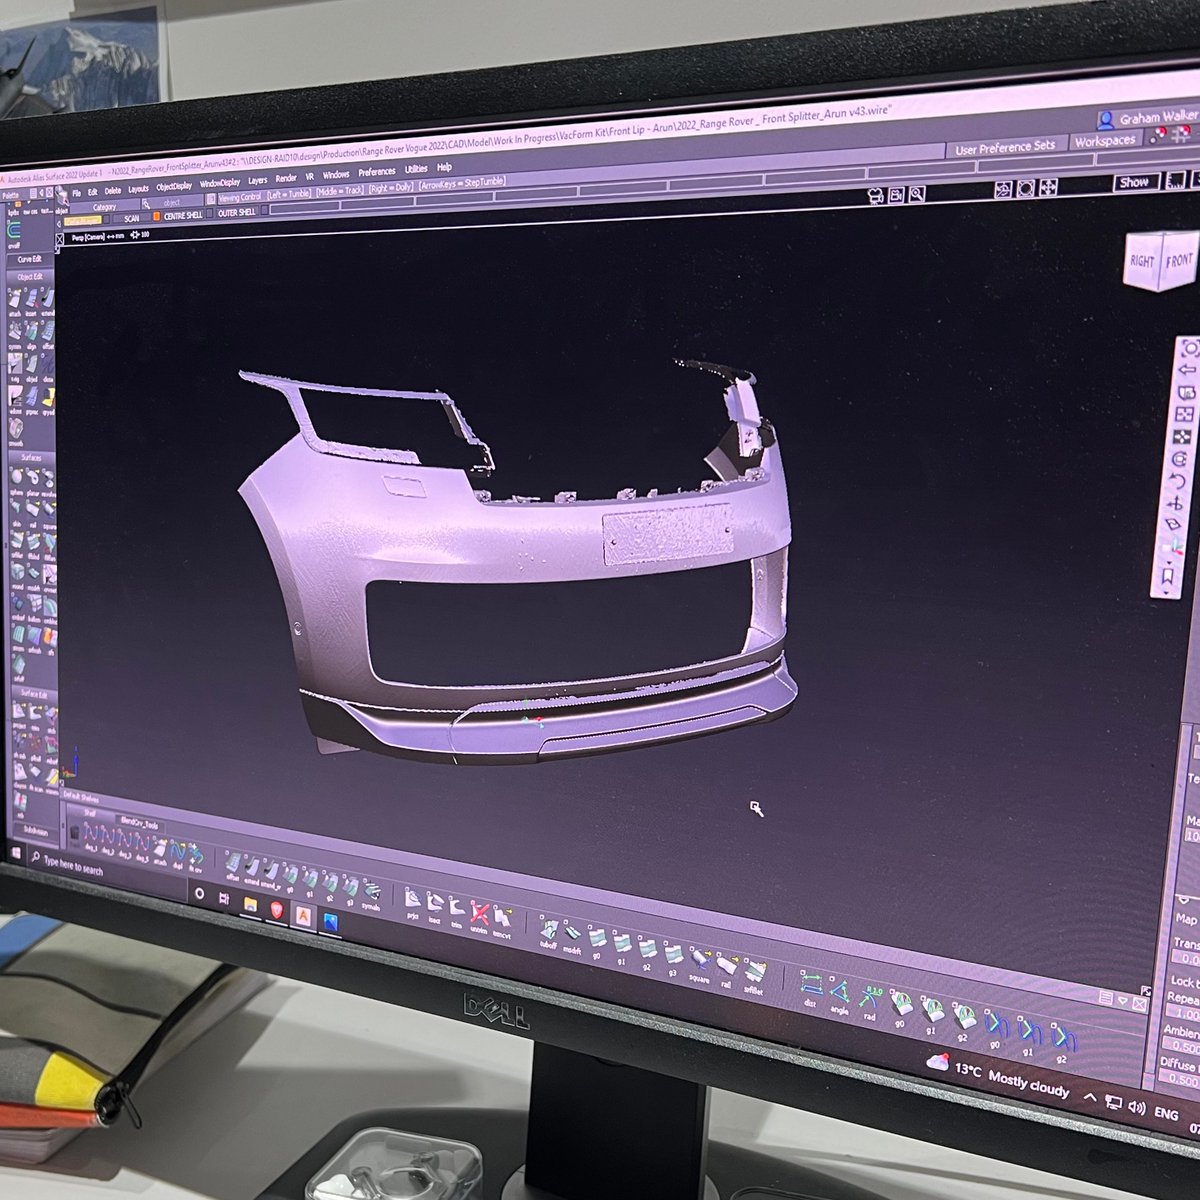
Task: Select the tuboff tool on shelf
Action: point(548,932)
